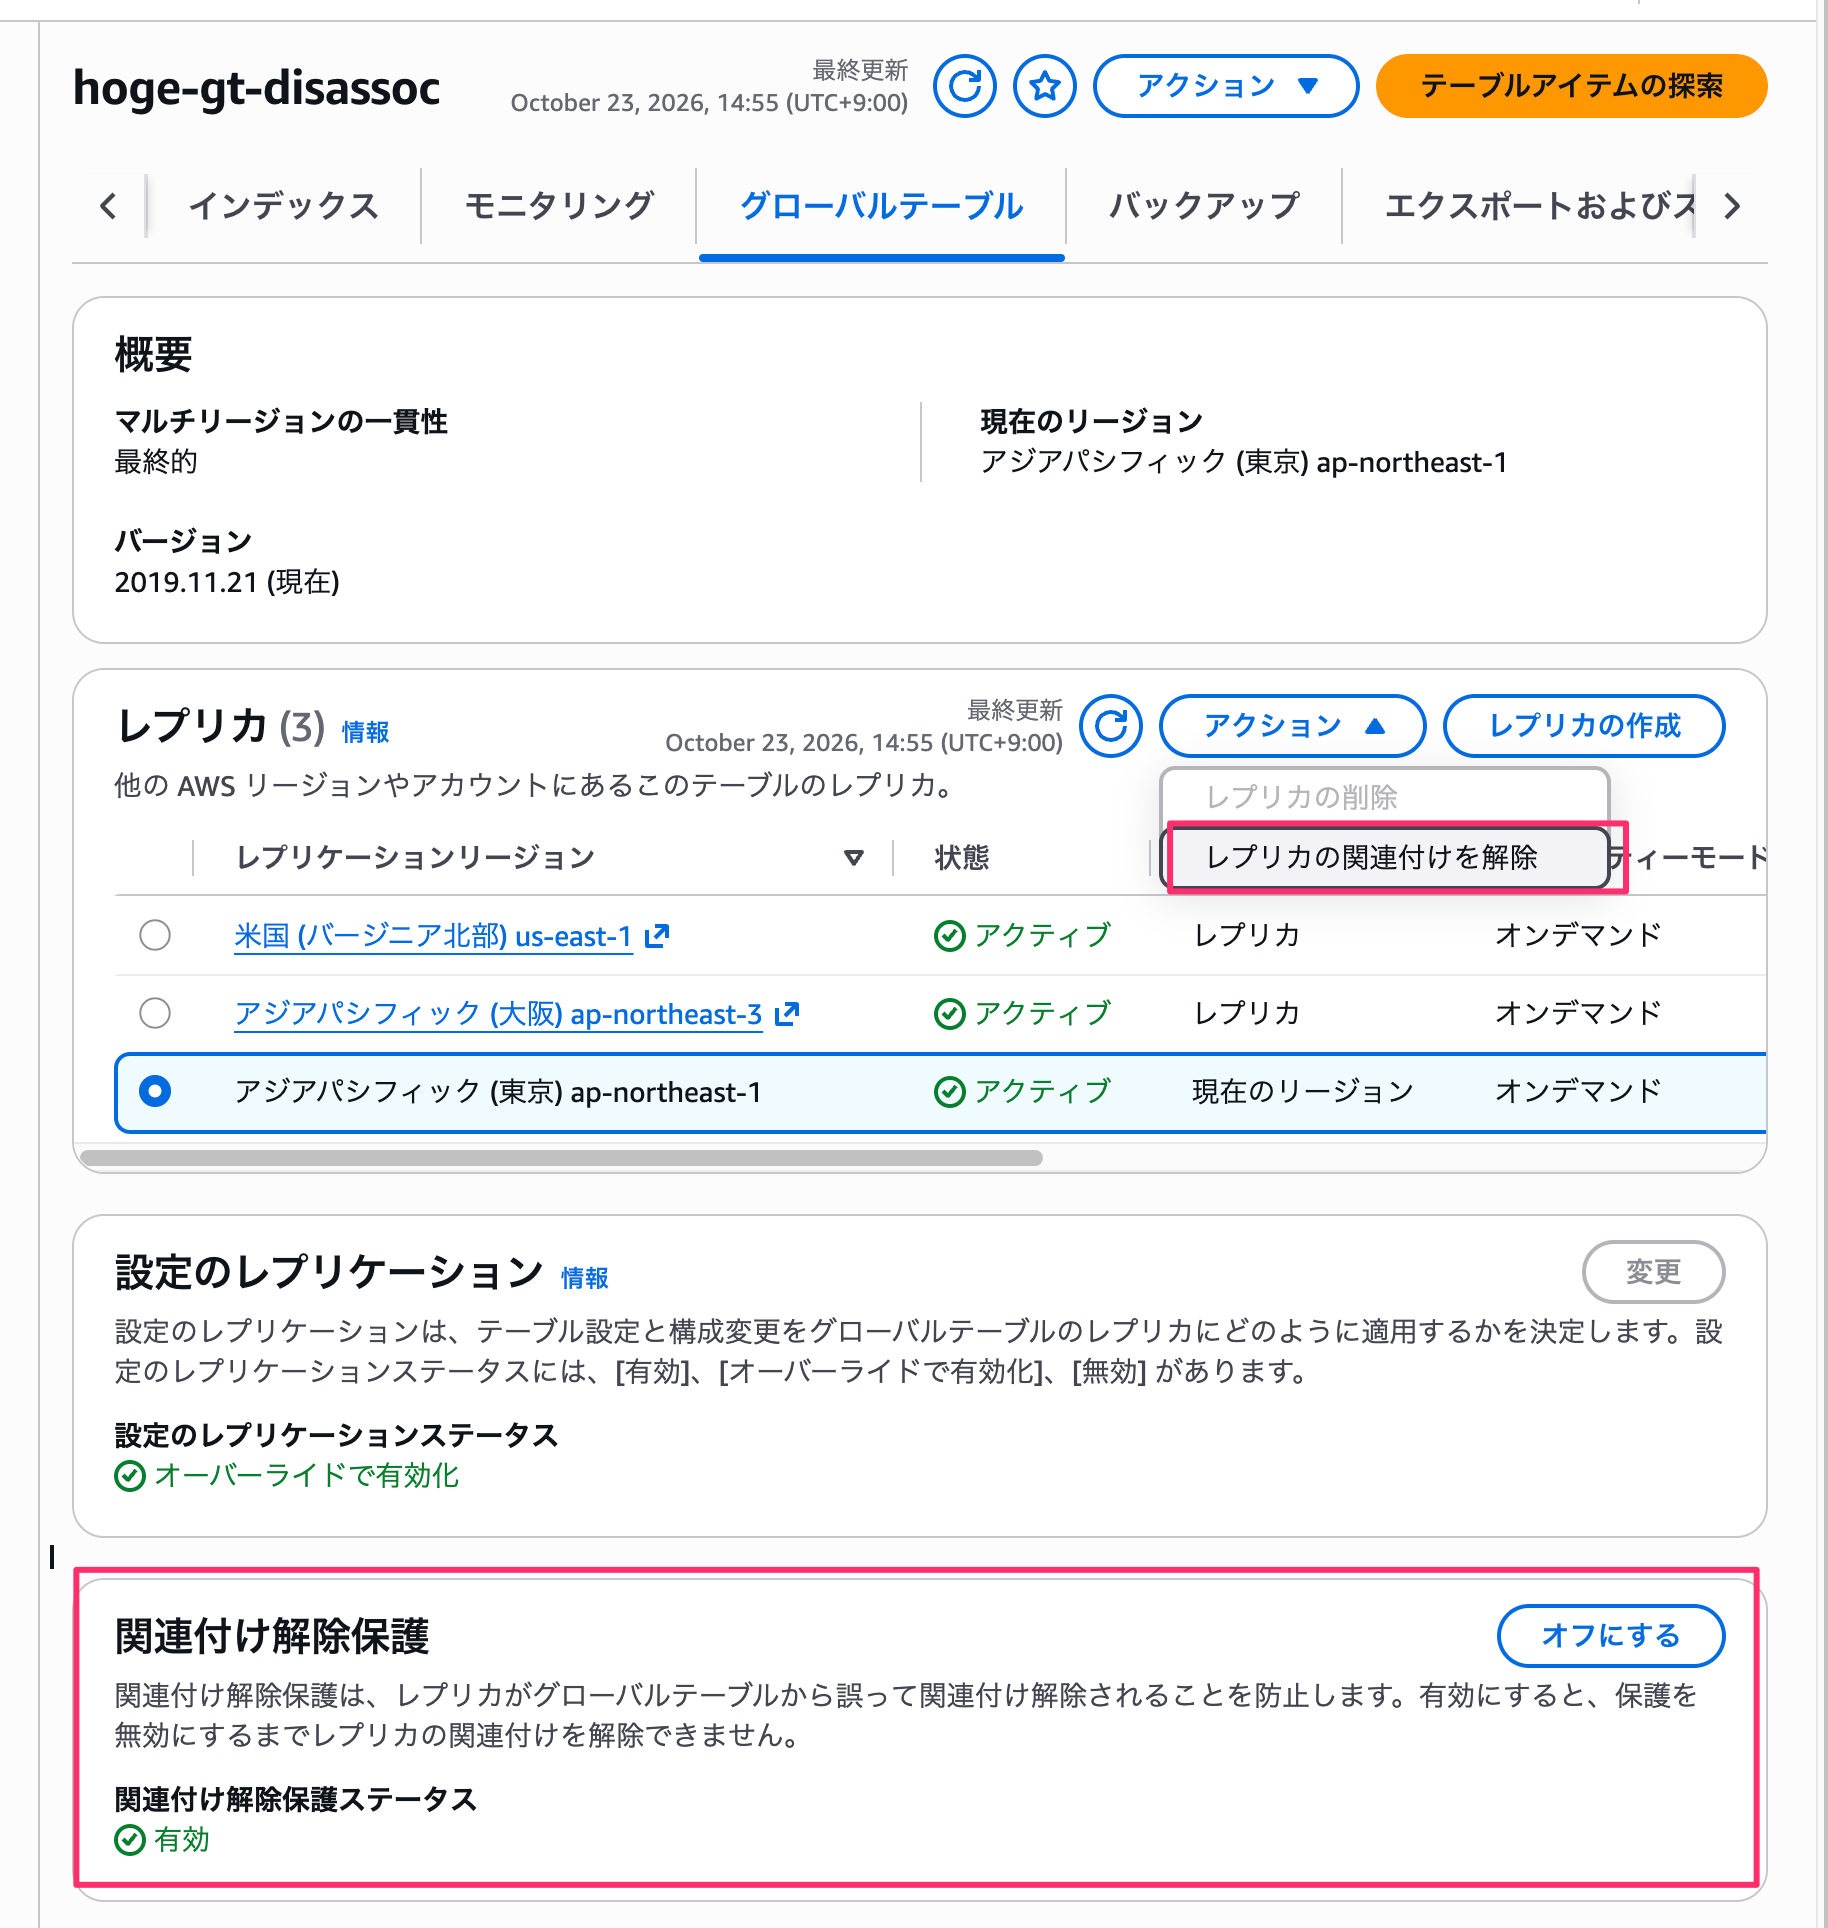This screenshot has width=1828, height=1928.
Task: Open 情報 link next to 設定のレプリケーション
Action: [x=585, y=1279]
